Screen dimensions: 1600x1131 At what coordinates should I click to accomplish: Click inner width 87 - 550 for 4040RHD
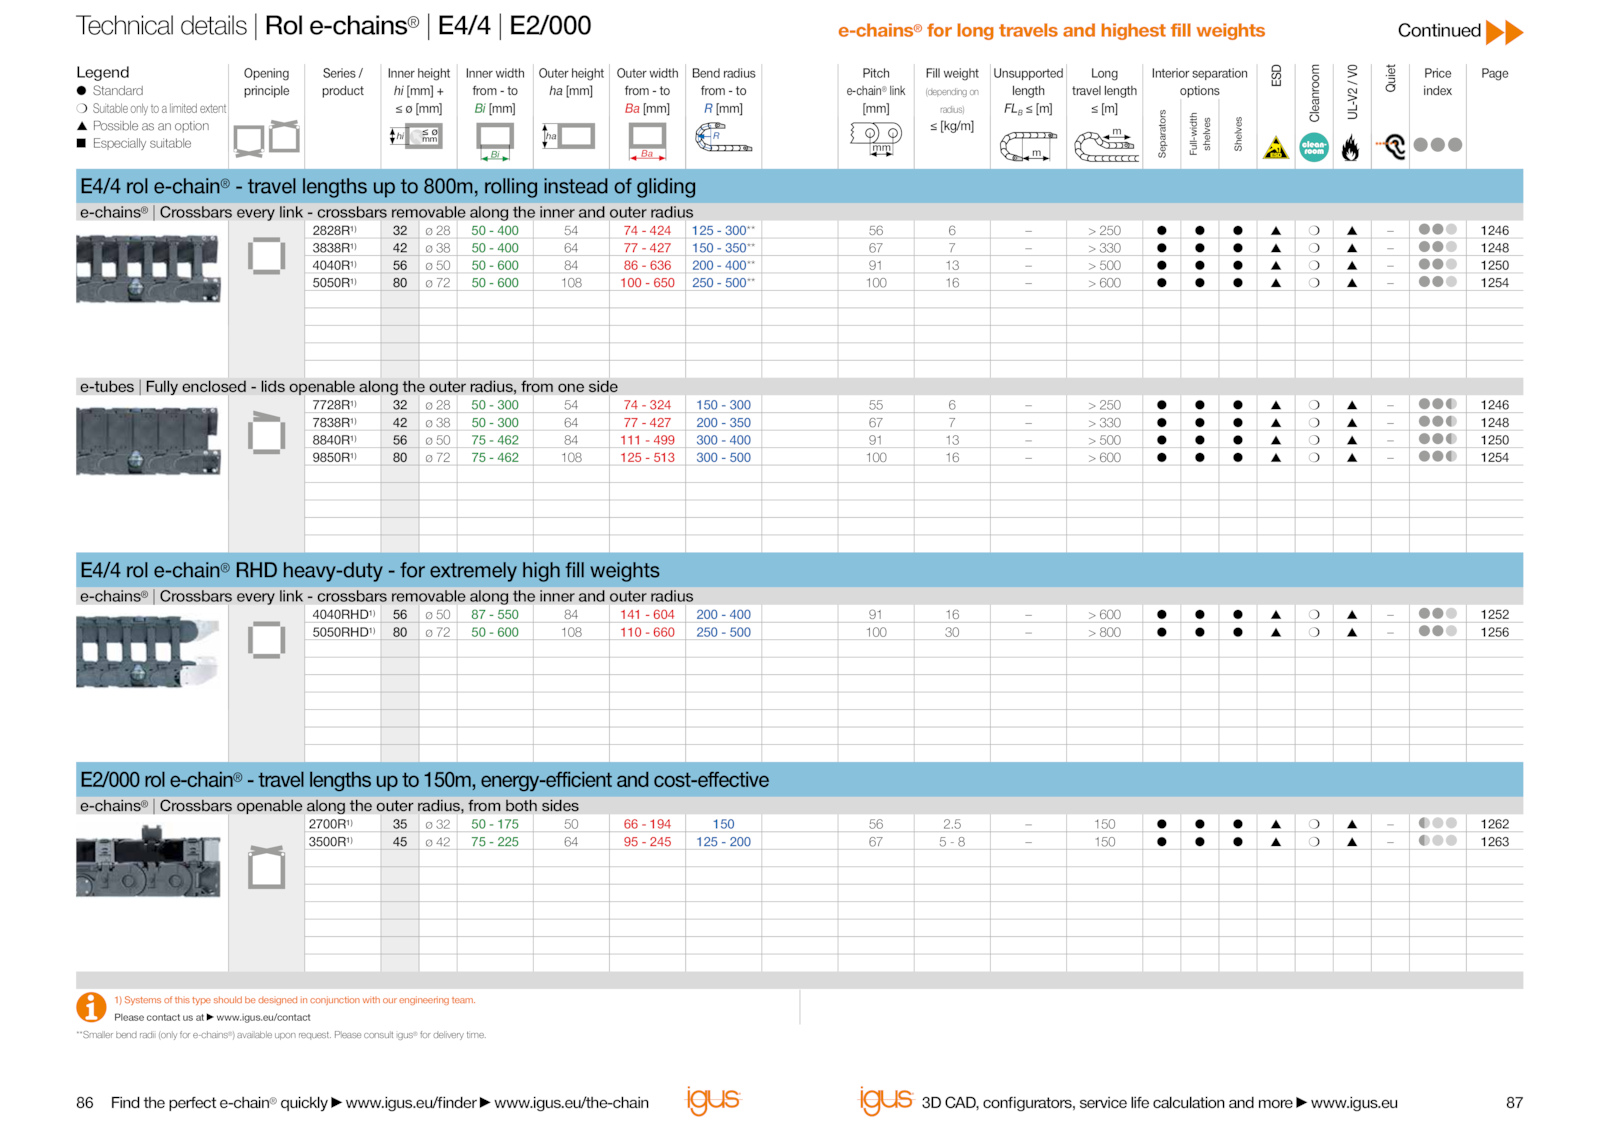(495, 615)
